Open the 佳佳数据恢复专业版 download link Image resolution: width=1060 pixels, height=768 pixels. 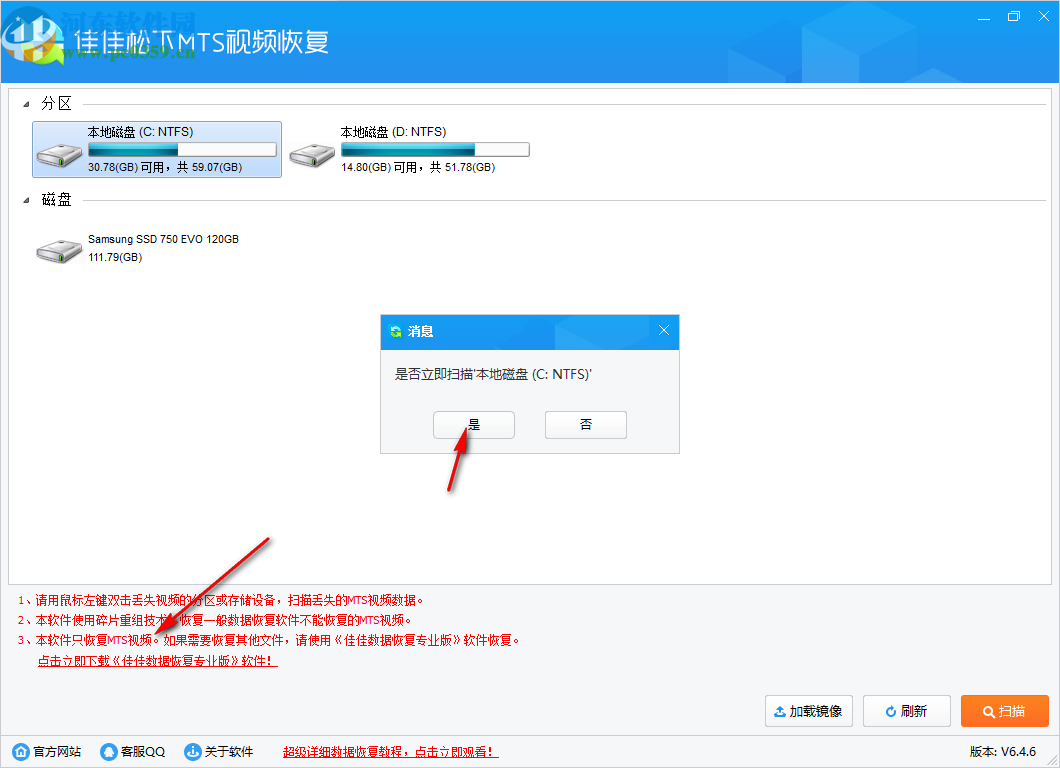[155, 660]
